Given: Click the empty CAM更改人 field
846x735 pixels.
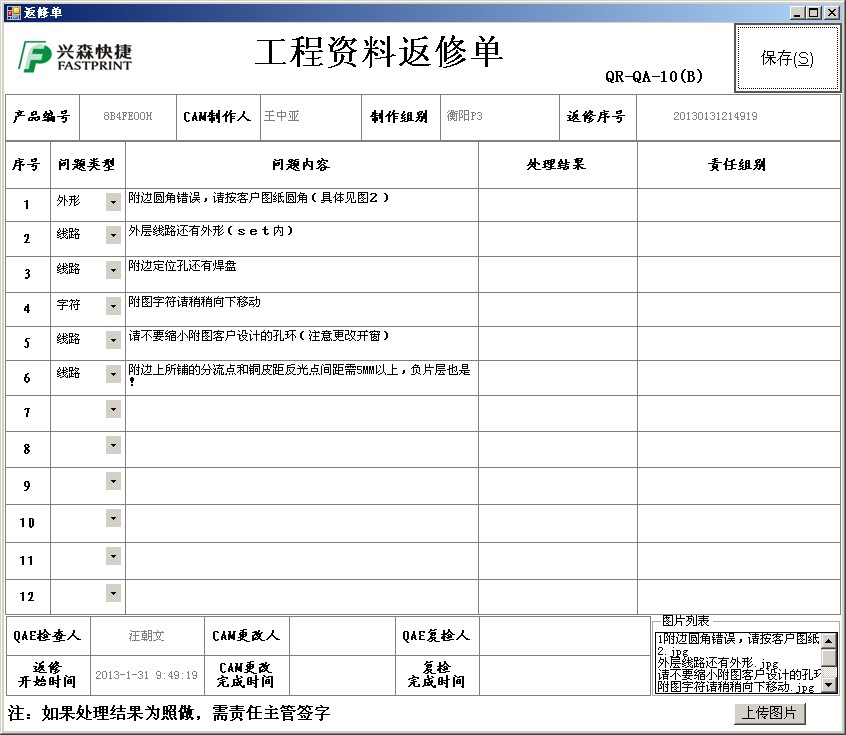Looking at the screenshot, I should [x=342, y=636].
